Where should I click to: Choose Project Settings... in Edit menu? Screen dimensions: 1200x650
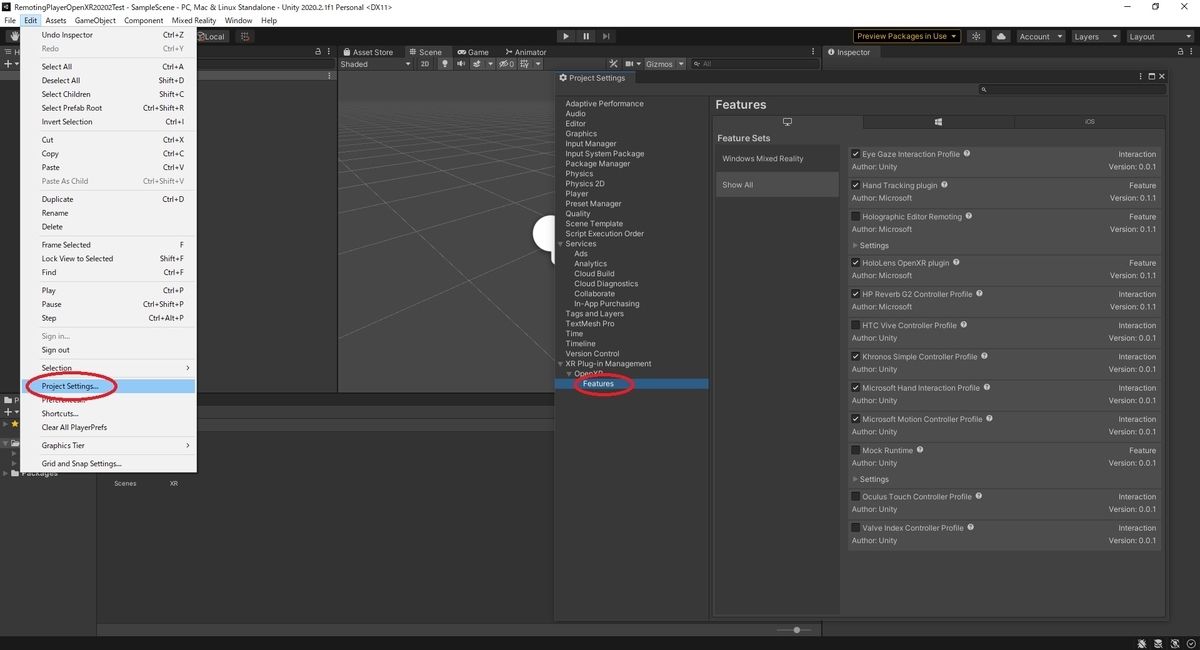[108, 386]
